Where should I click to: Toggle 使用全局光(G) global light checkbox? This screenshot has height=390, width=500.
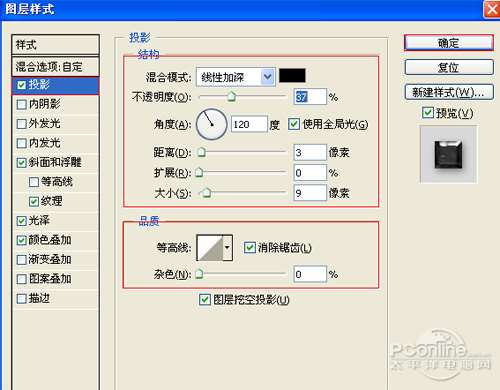pyautogui.click(x=294, y=124)
